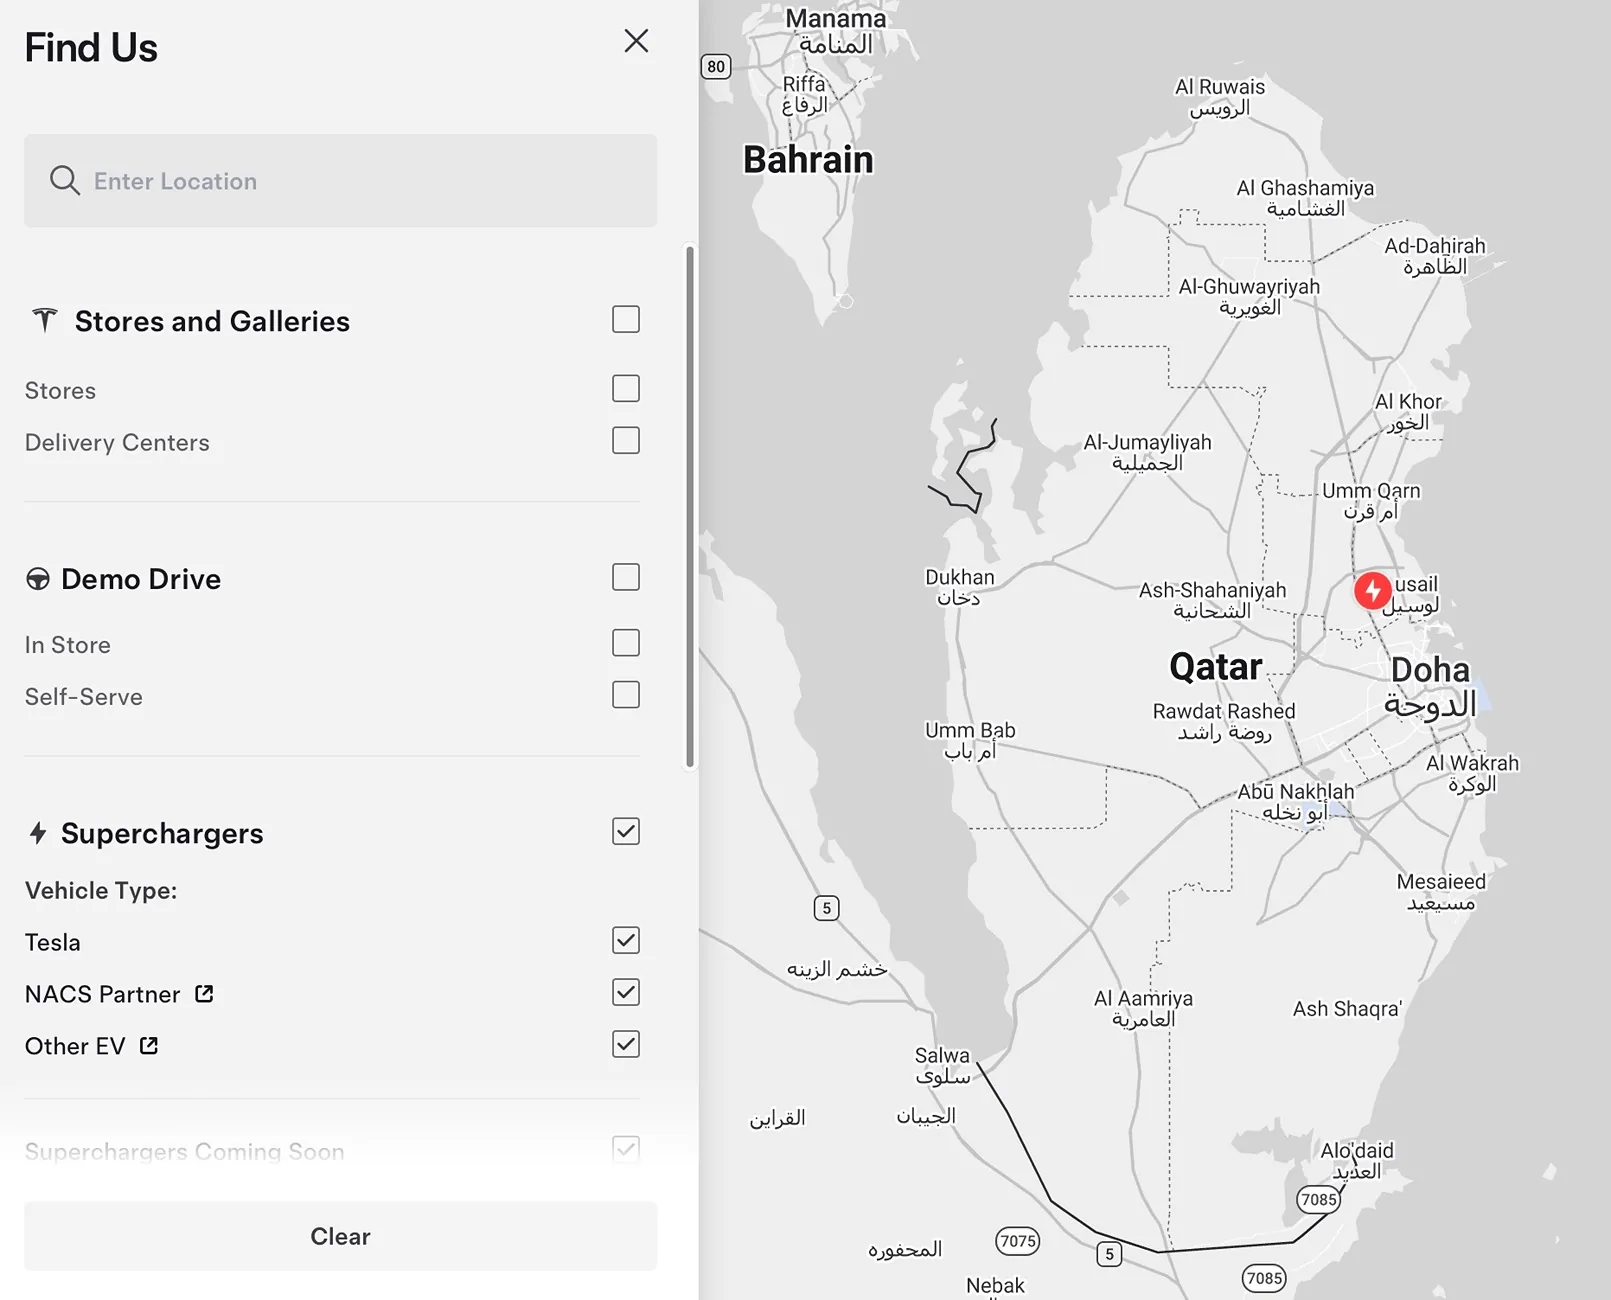Screen dimensions: 1611x1300
Task: Click the Clear button
Action: pos(341,1236)
